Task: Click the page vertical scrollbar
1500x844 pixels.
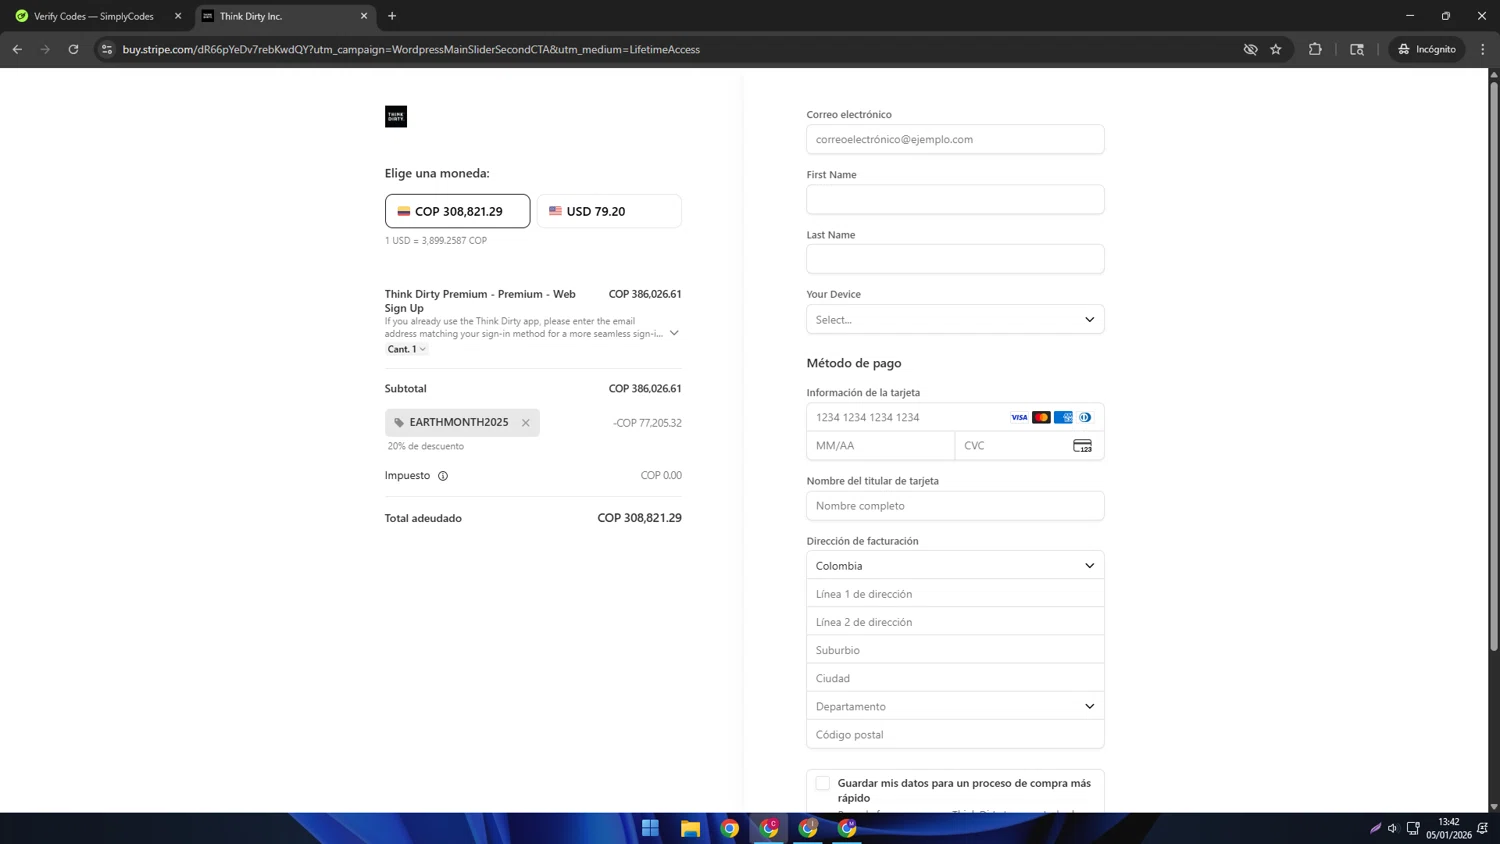Action: [1494, 365]
